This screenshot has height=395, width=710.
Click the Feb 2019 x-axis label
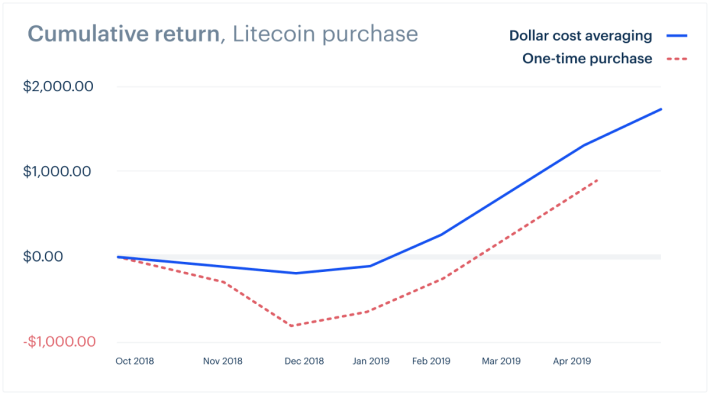pos(431,361)
